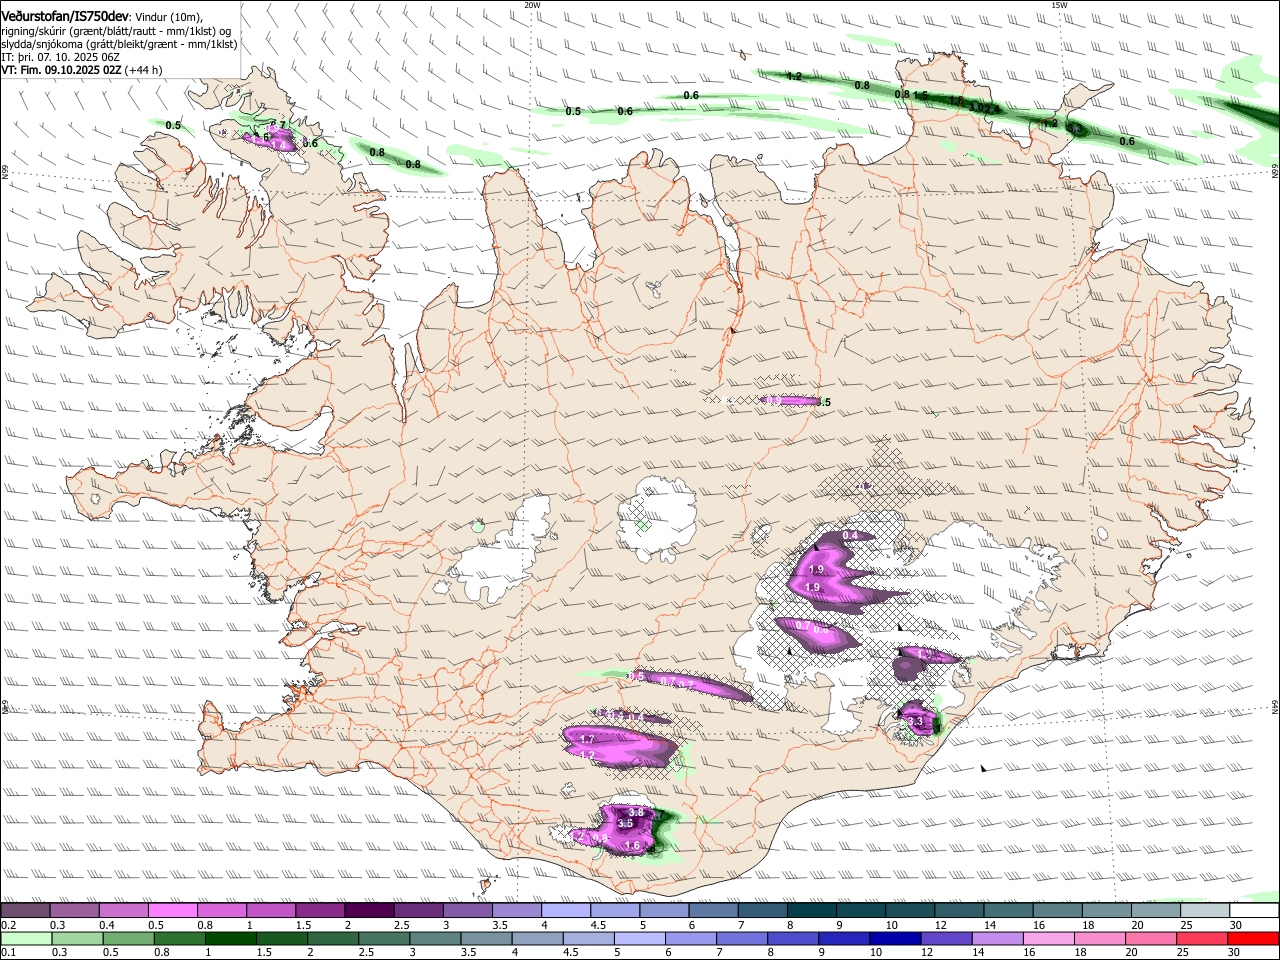Pick the darkest green 1–1.5 legend swatch
Image resolution: width=1280 pixels, height=960 pixels.
click(x=230, y=938)
